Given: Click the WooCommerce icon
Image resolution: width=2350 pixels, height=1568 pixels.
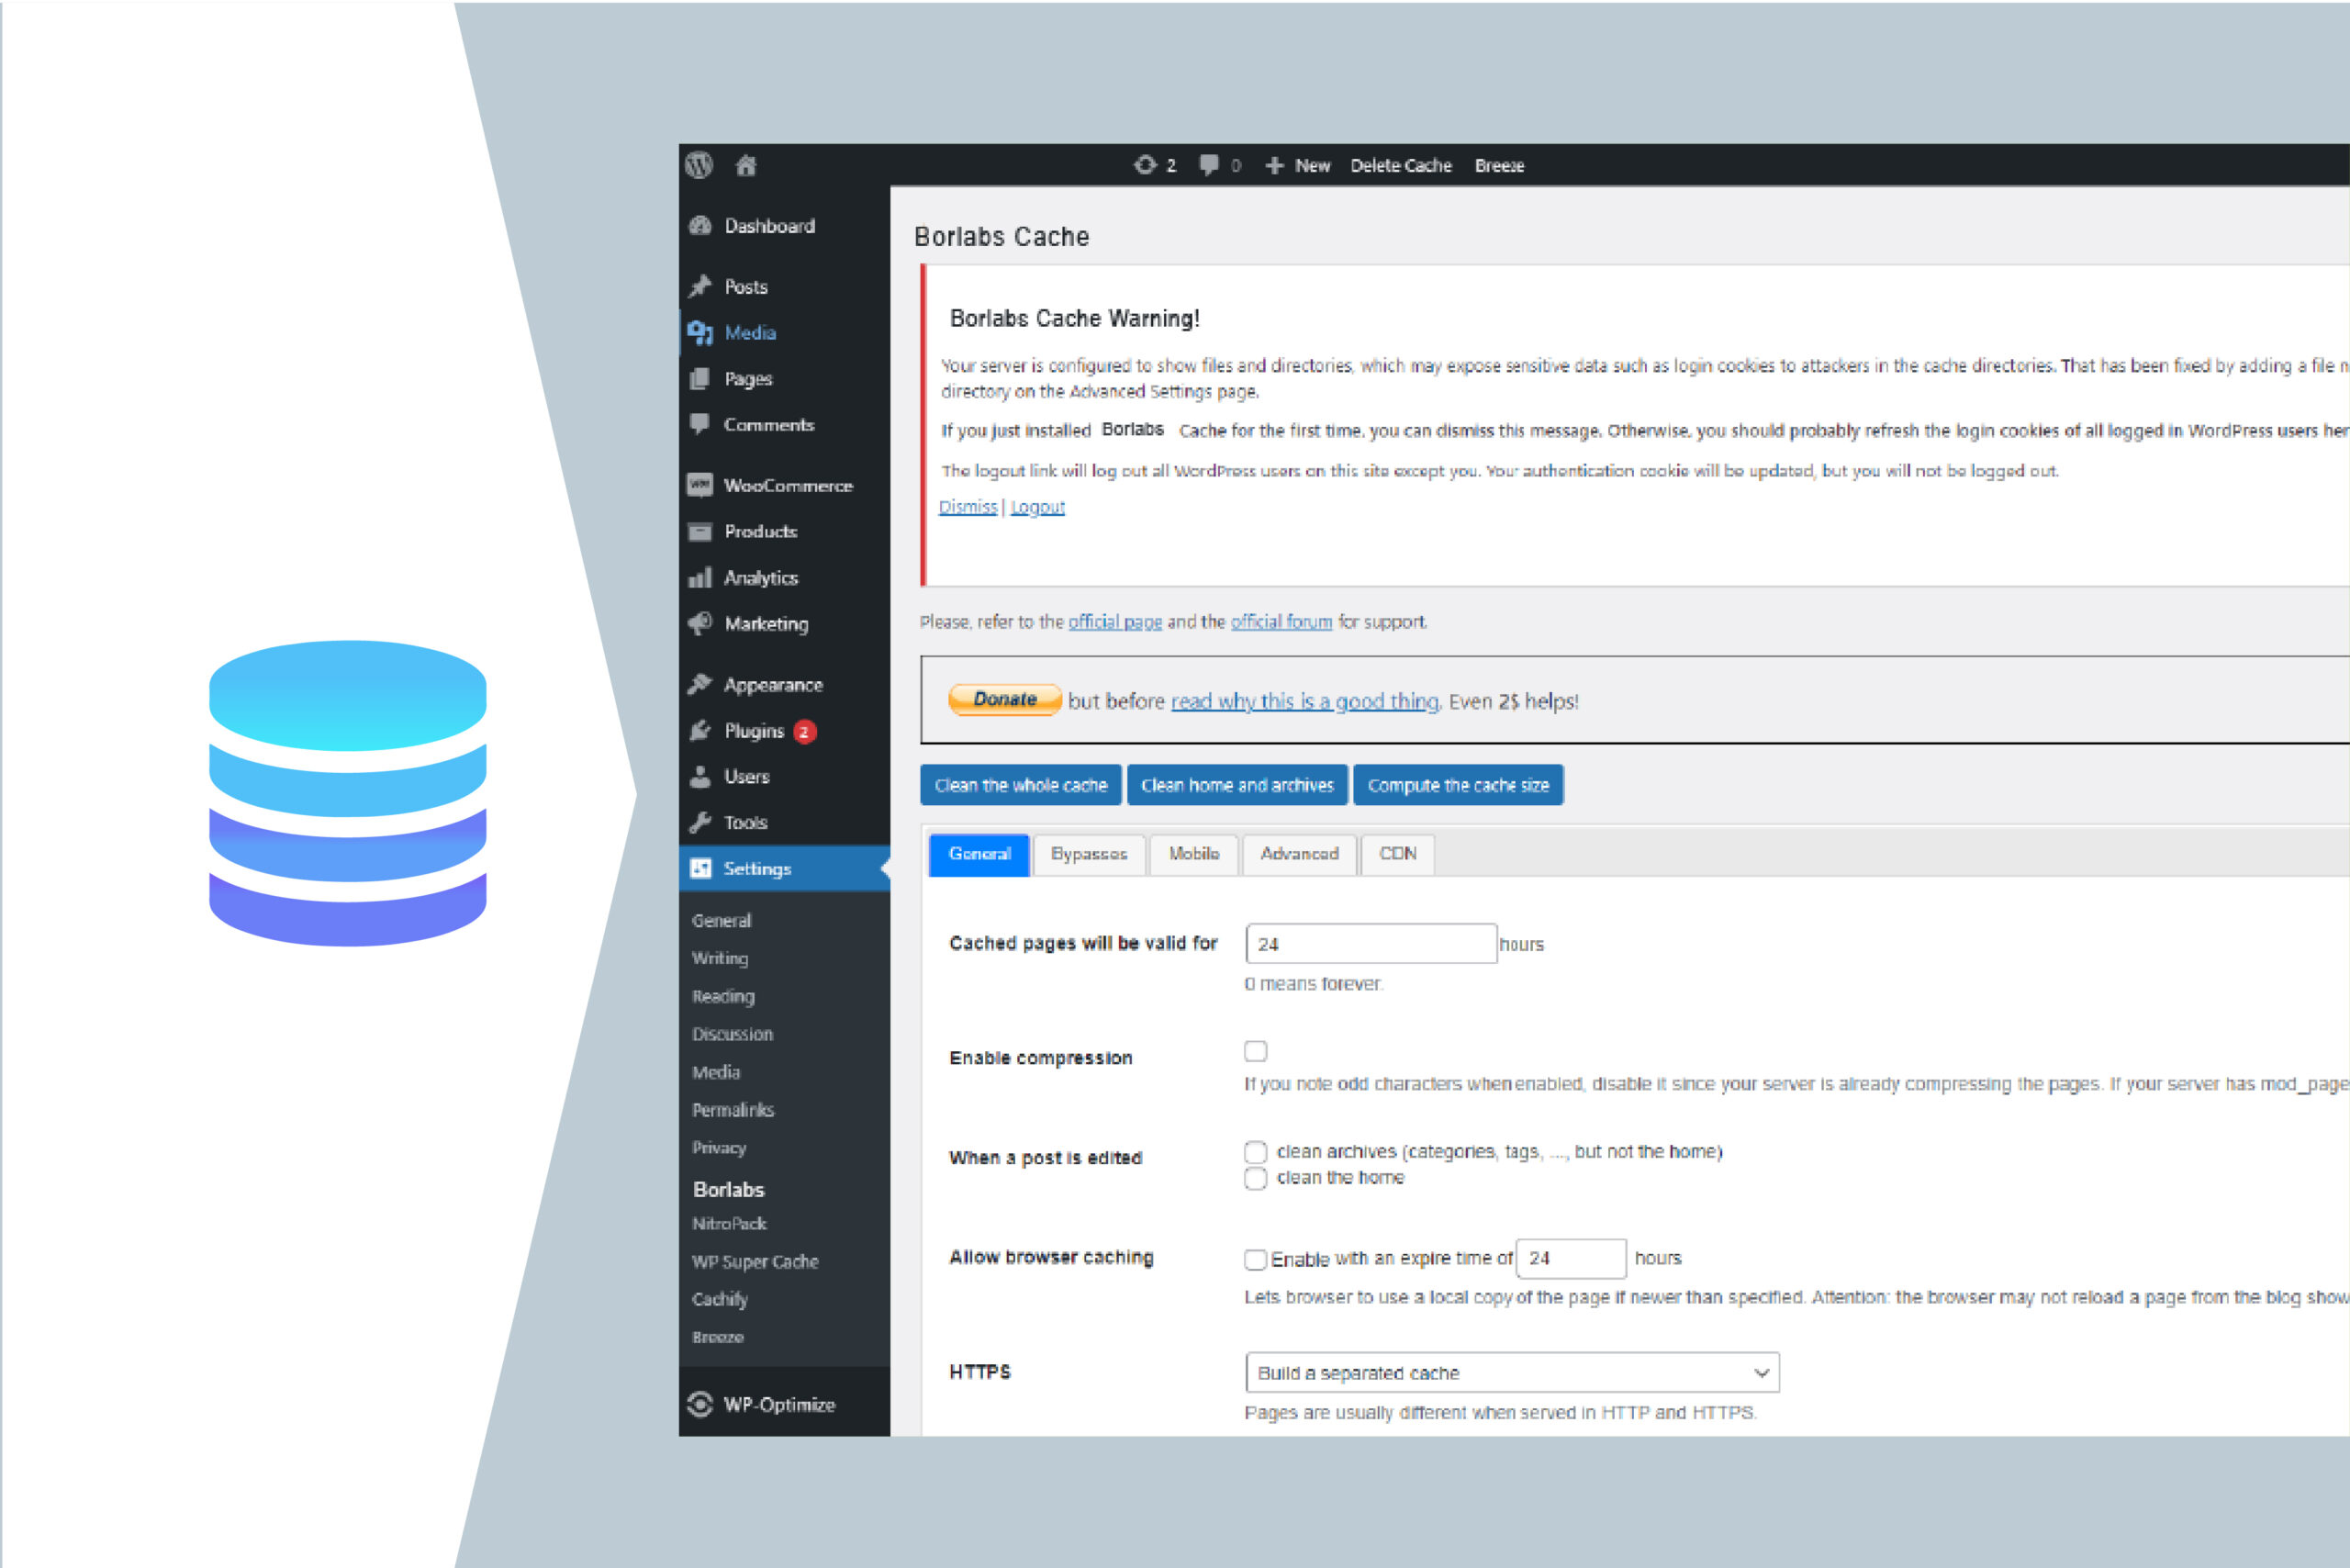Looking at the screenshot, I should click(700, 485).
